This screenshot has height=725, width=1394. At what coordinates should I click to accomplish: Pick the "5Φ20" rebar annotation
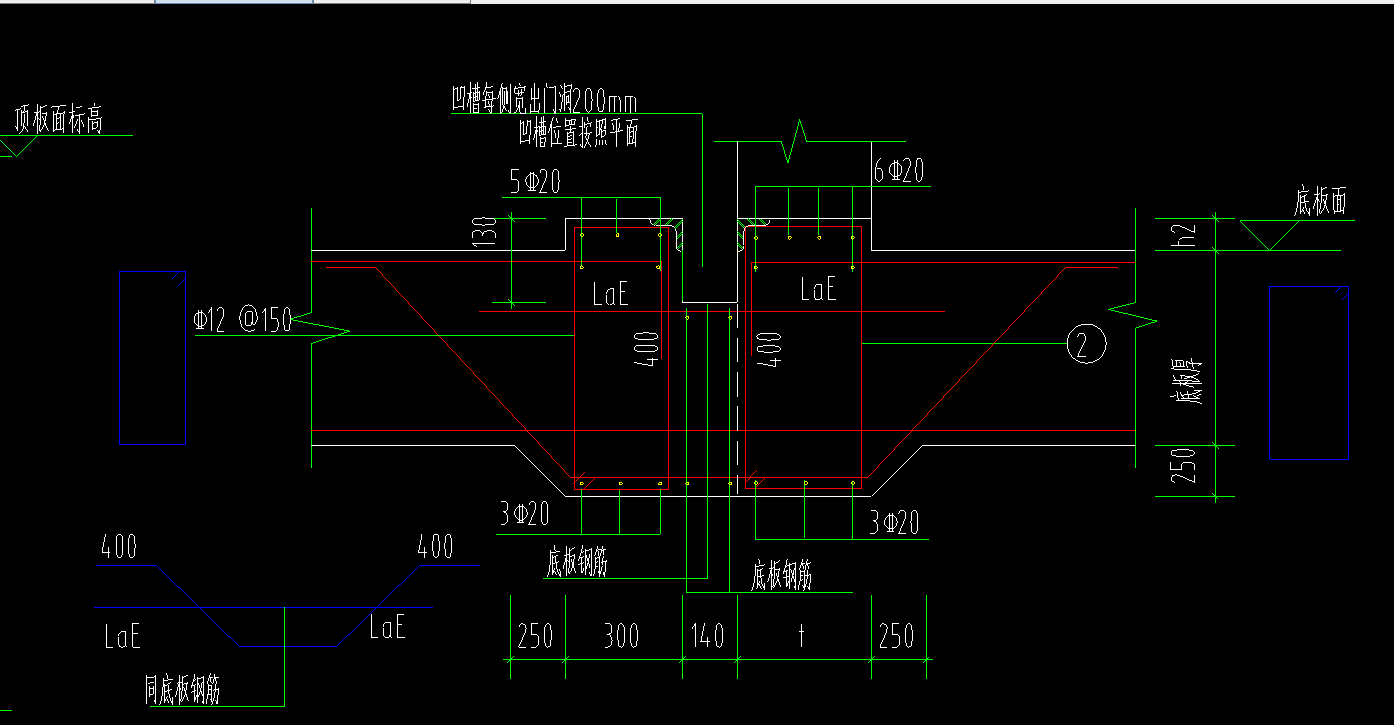(x=535, y=182)
